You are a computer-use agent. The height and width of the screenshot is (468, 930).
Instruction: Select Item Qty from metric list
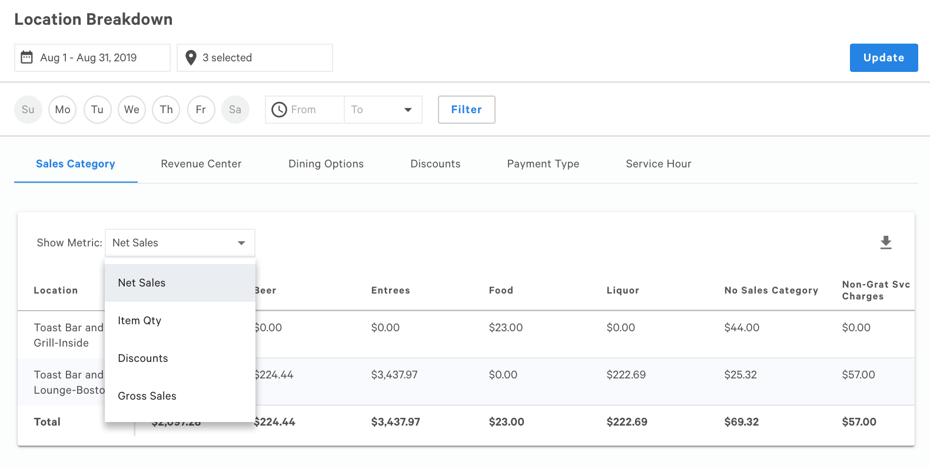(x=140, y=321)
